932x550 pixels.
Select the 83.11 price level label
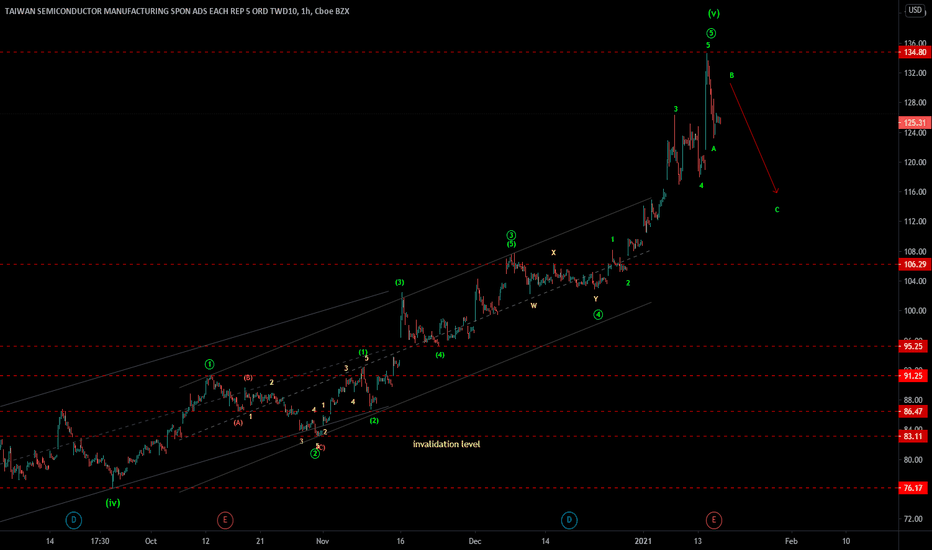point(914,436)
